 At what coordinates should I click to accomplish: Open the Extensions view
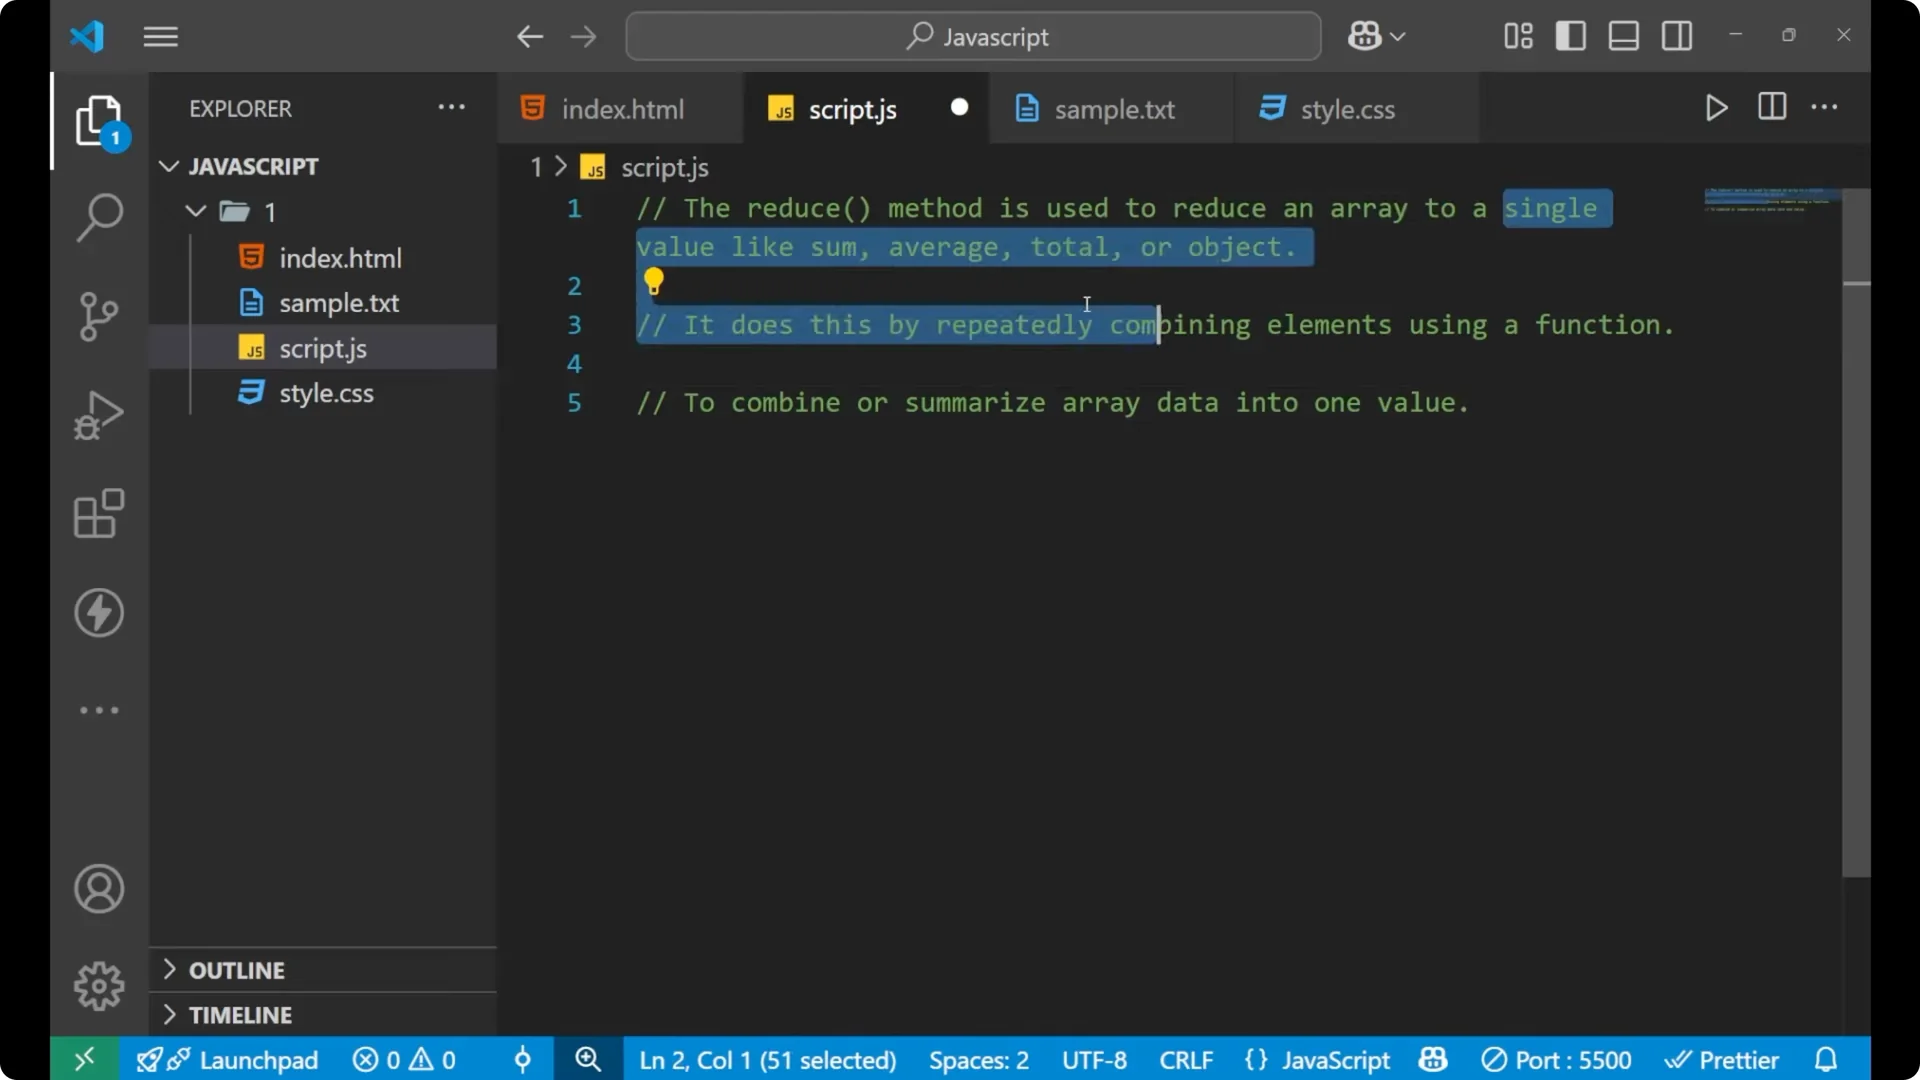pos(98,513)
